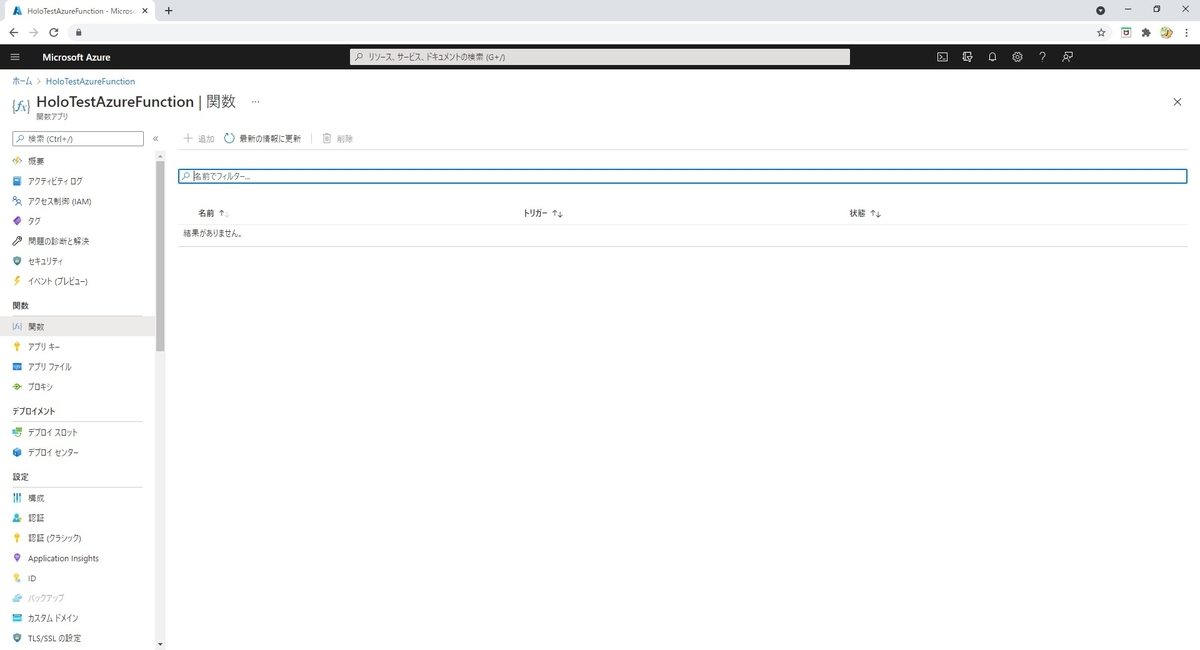Viewport: 1200px width, 650px height.
Task: Click HoloTestAzureFunction breadcrumb link
Action: [90, 81]
